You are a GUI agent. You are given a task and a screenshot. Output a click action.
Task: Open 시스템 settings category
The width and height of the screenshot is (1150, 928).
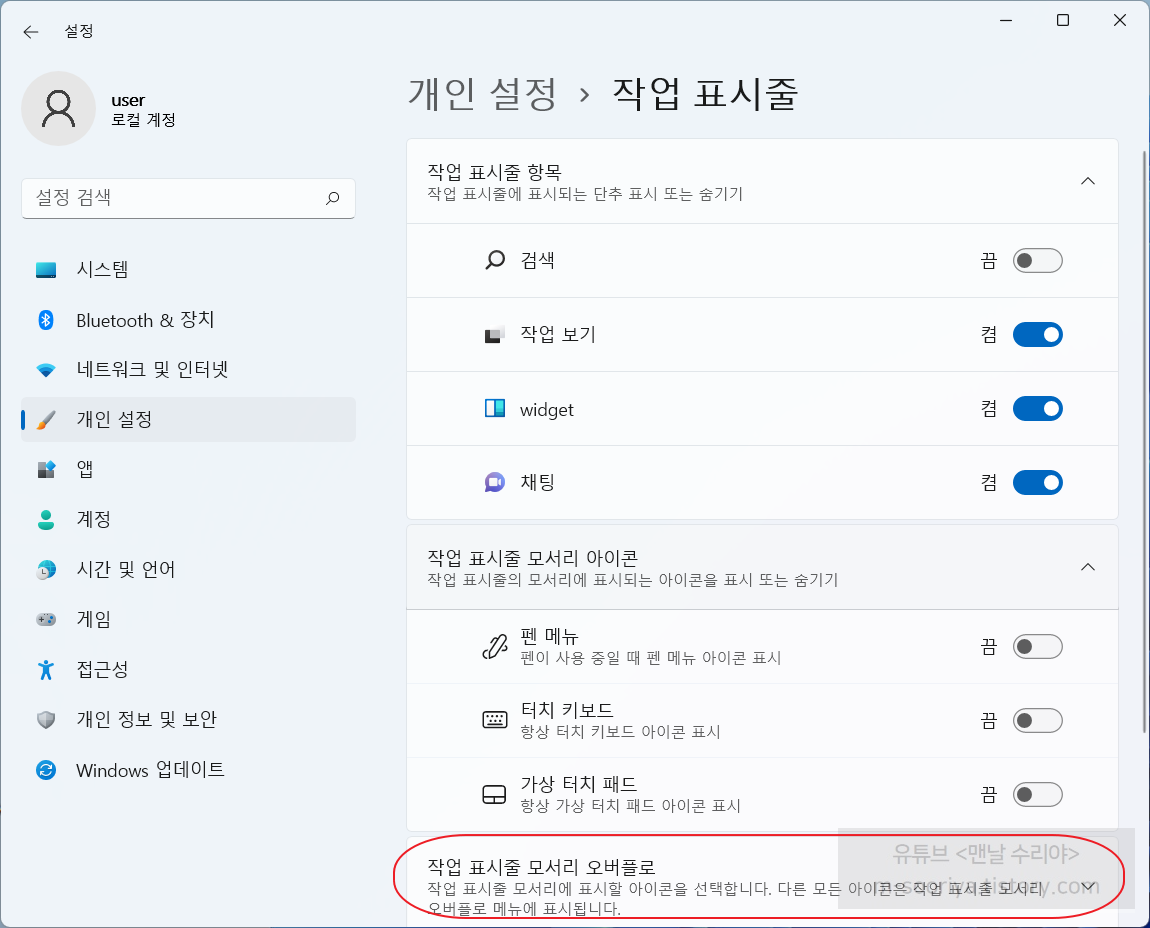(188, 270)
